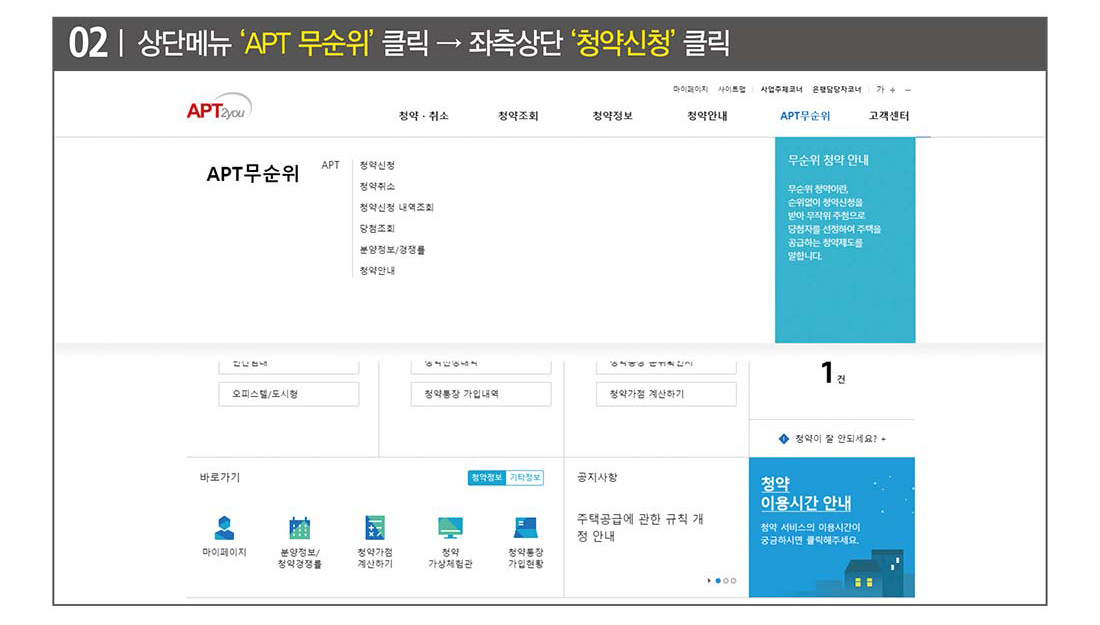Click the 오피스텔/도시형 button
Viewport: 1100px width, 625px height.
tap(288, 394)
